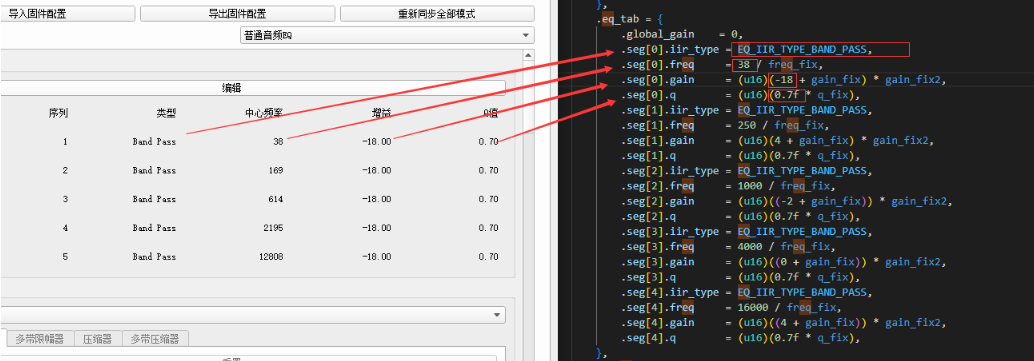The width and height of the screenshot is (1034, 361).
Task: Open the blank dropdown above the limiter tabs
Action: pos(253,315)
